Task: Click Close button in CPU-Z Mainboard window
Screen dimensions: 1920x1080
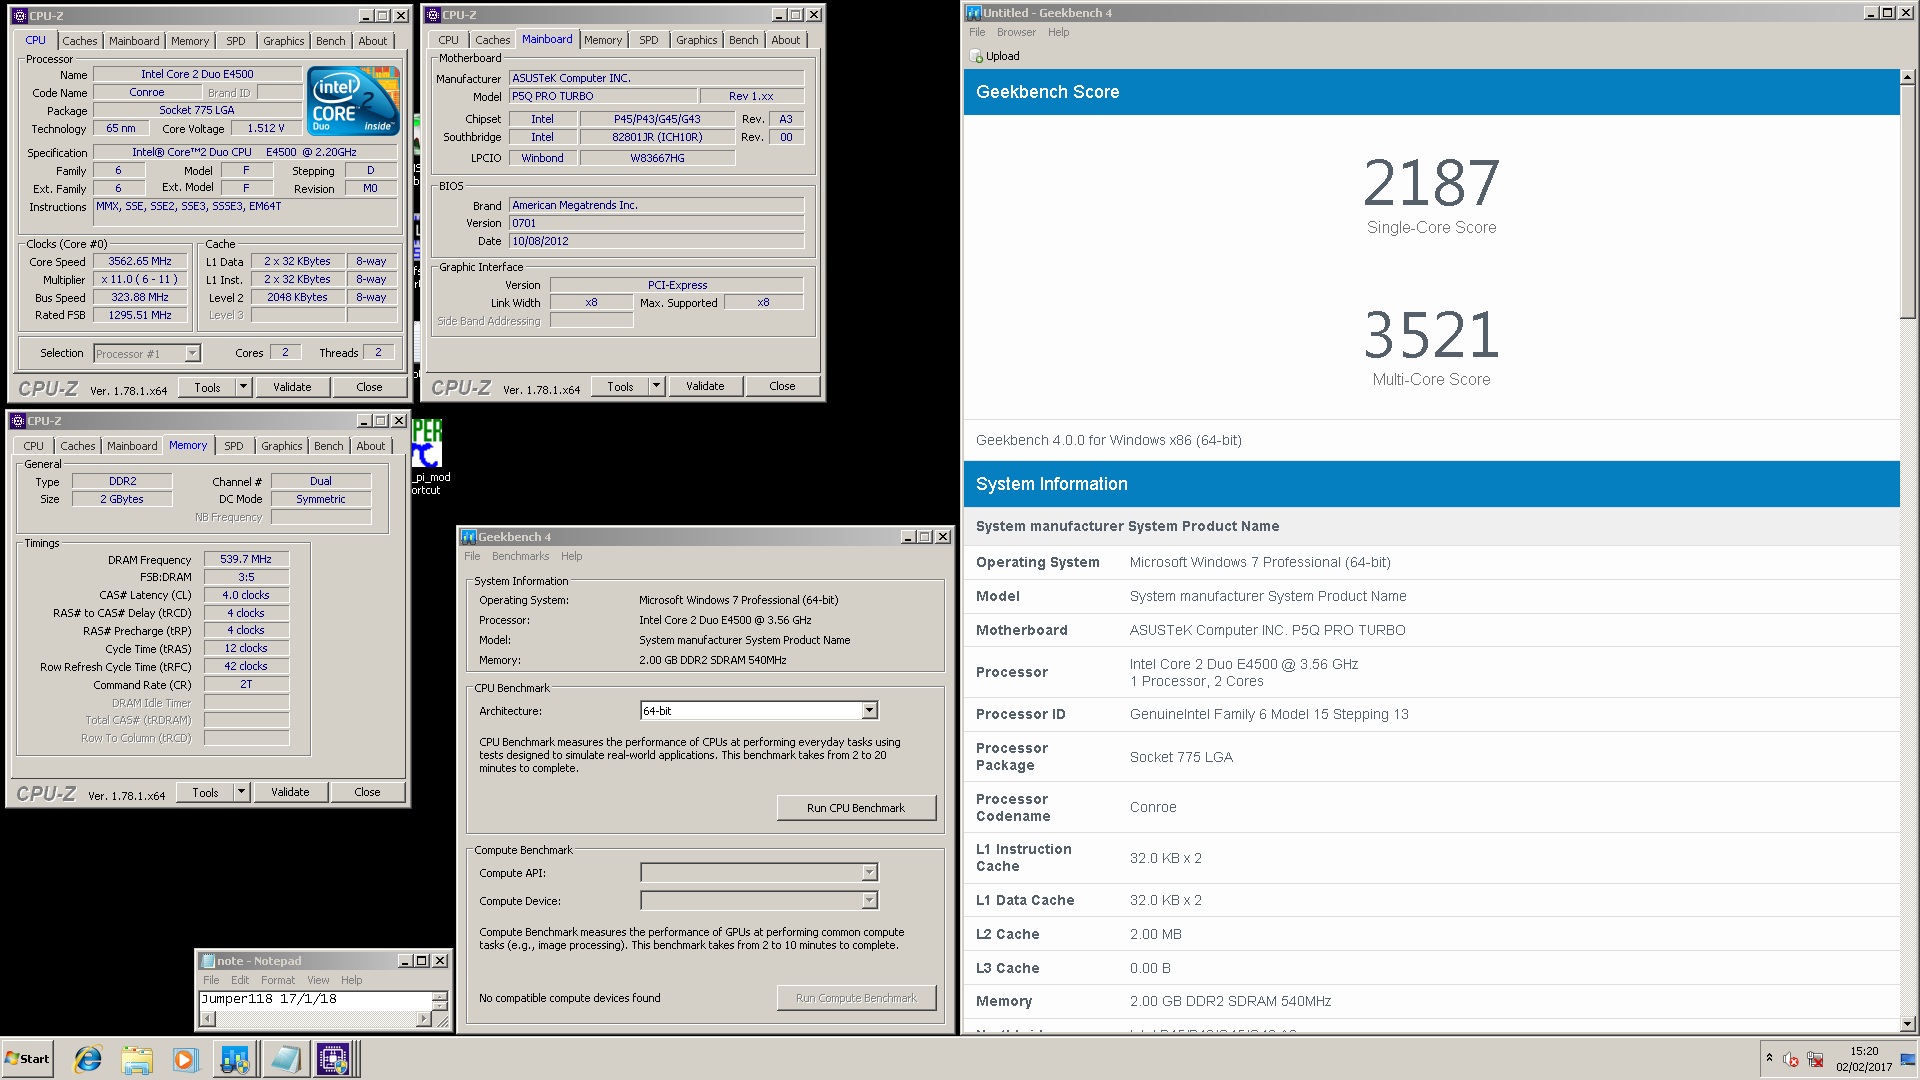Action: coord(782,386)
